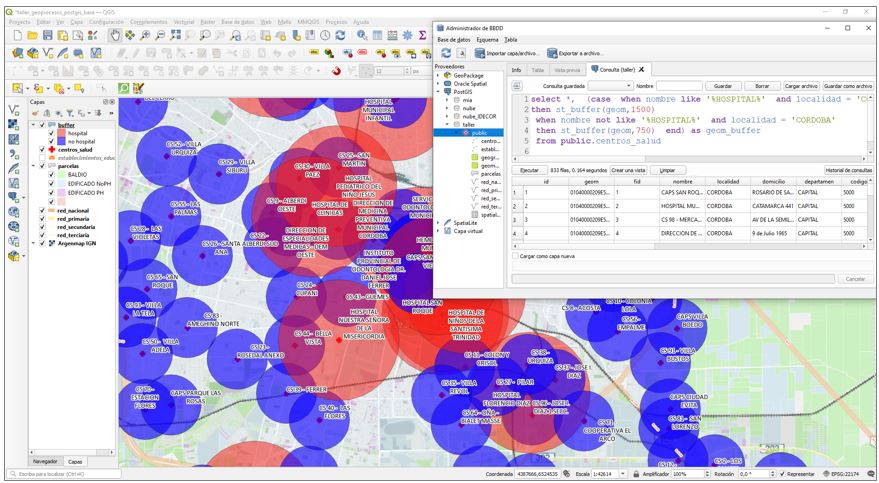This screenshot has height=483, width=879.
Task: Toggle the red magnet snapping icon
Action: pyautogui.click(x=336, y=71)
